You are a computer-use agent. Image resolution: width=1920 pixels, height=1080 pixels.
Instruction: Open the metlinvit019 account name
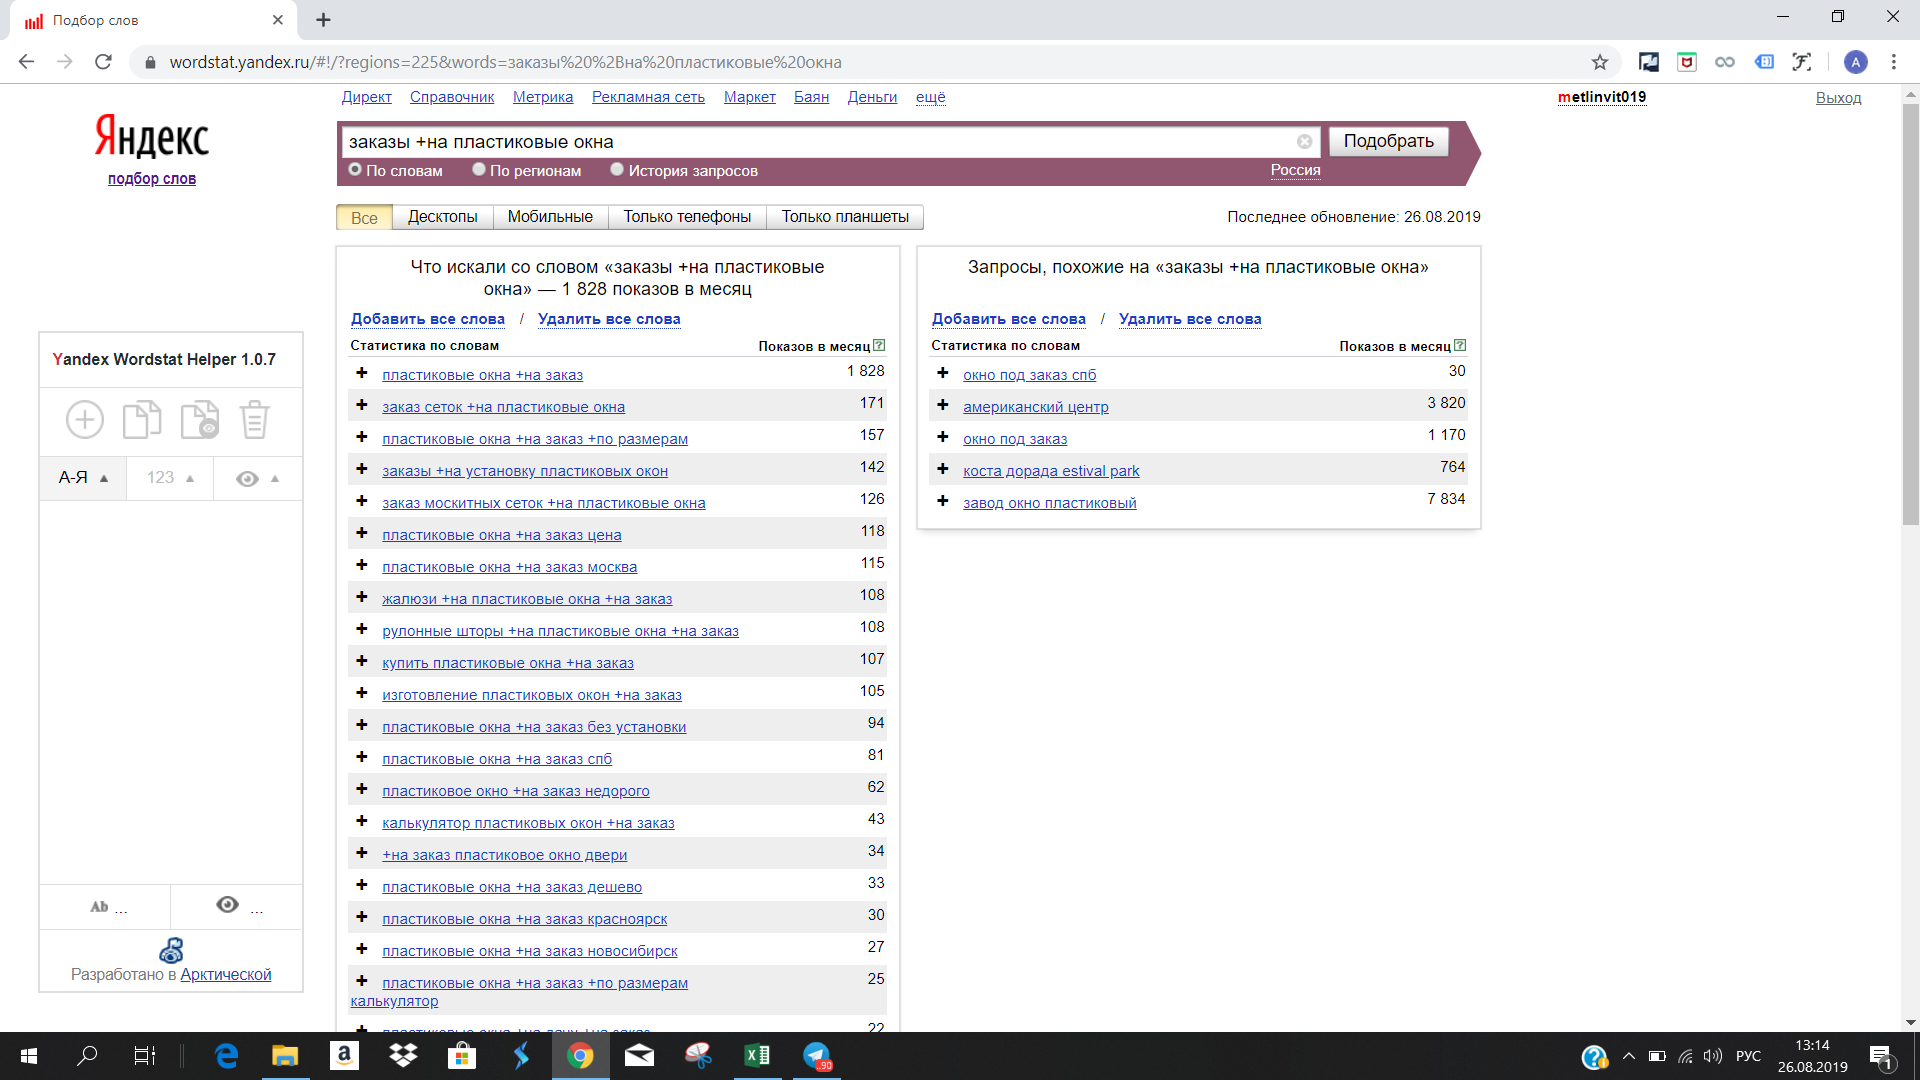pos(1601,97)
